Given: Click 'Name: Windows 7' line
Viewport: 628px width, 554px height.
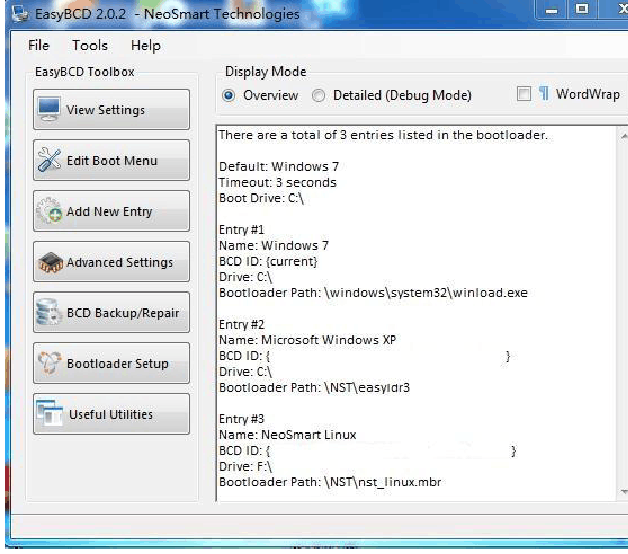Looking at the screenshot, I should pos(274,245).
